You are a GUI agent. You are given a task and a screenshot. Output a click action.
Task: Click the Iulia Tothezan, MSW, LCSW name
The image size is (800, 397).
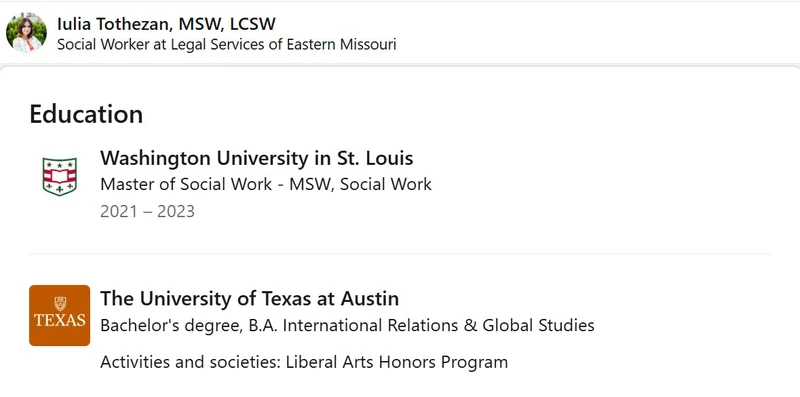166,23
